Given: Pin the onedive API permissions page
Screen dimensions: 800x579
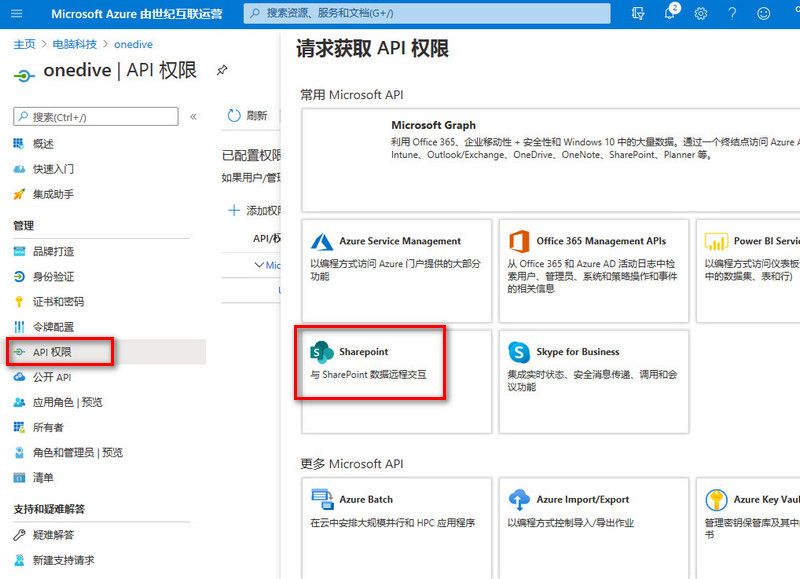Looking at the screenshot, I should tap(222, 70).
